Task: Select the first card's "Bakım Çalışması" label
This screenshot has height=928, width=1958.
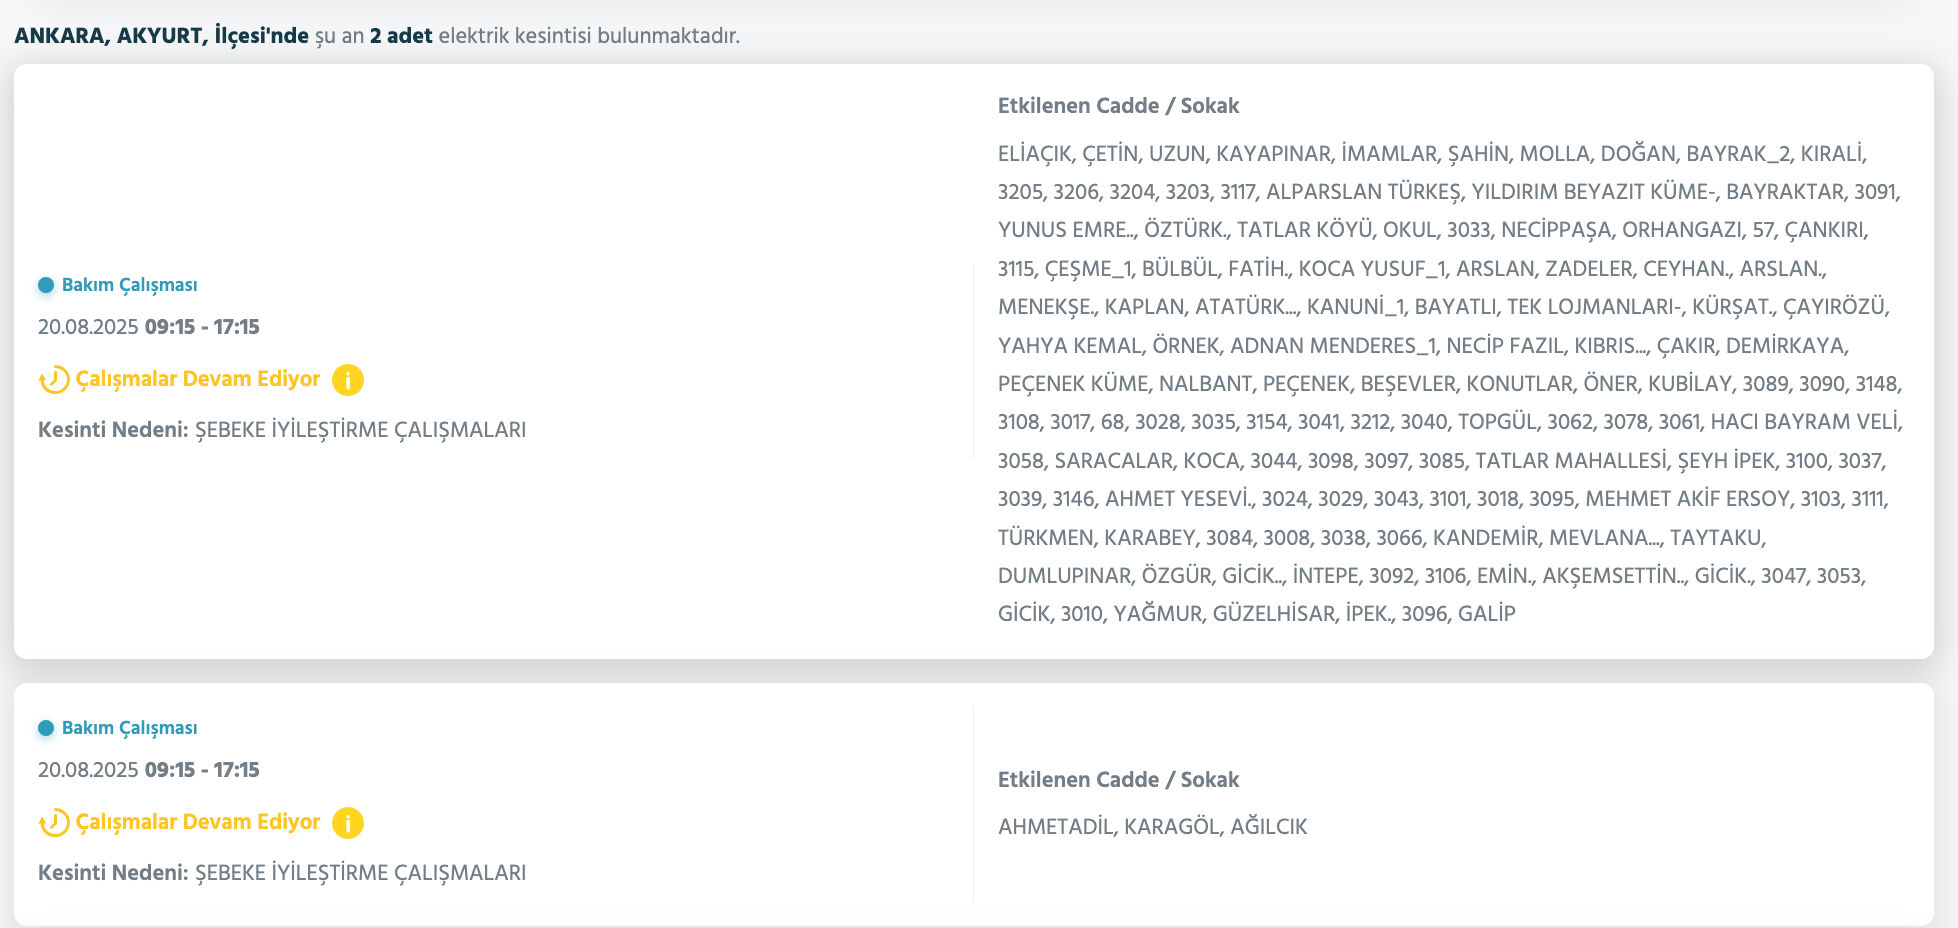Action: (129, 285)
